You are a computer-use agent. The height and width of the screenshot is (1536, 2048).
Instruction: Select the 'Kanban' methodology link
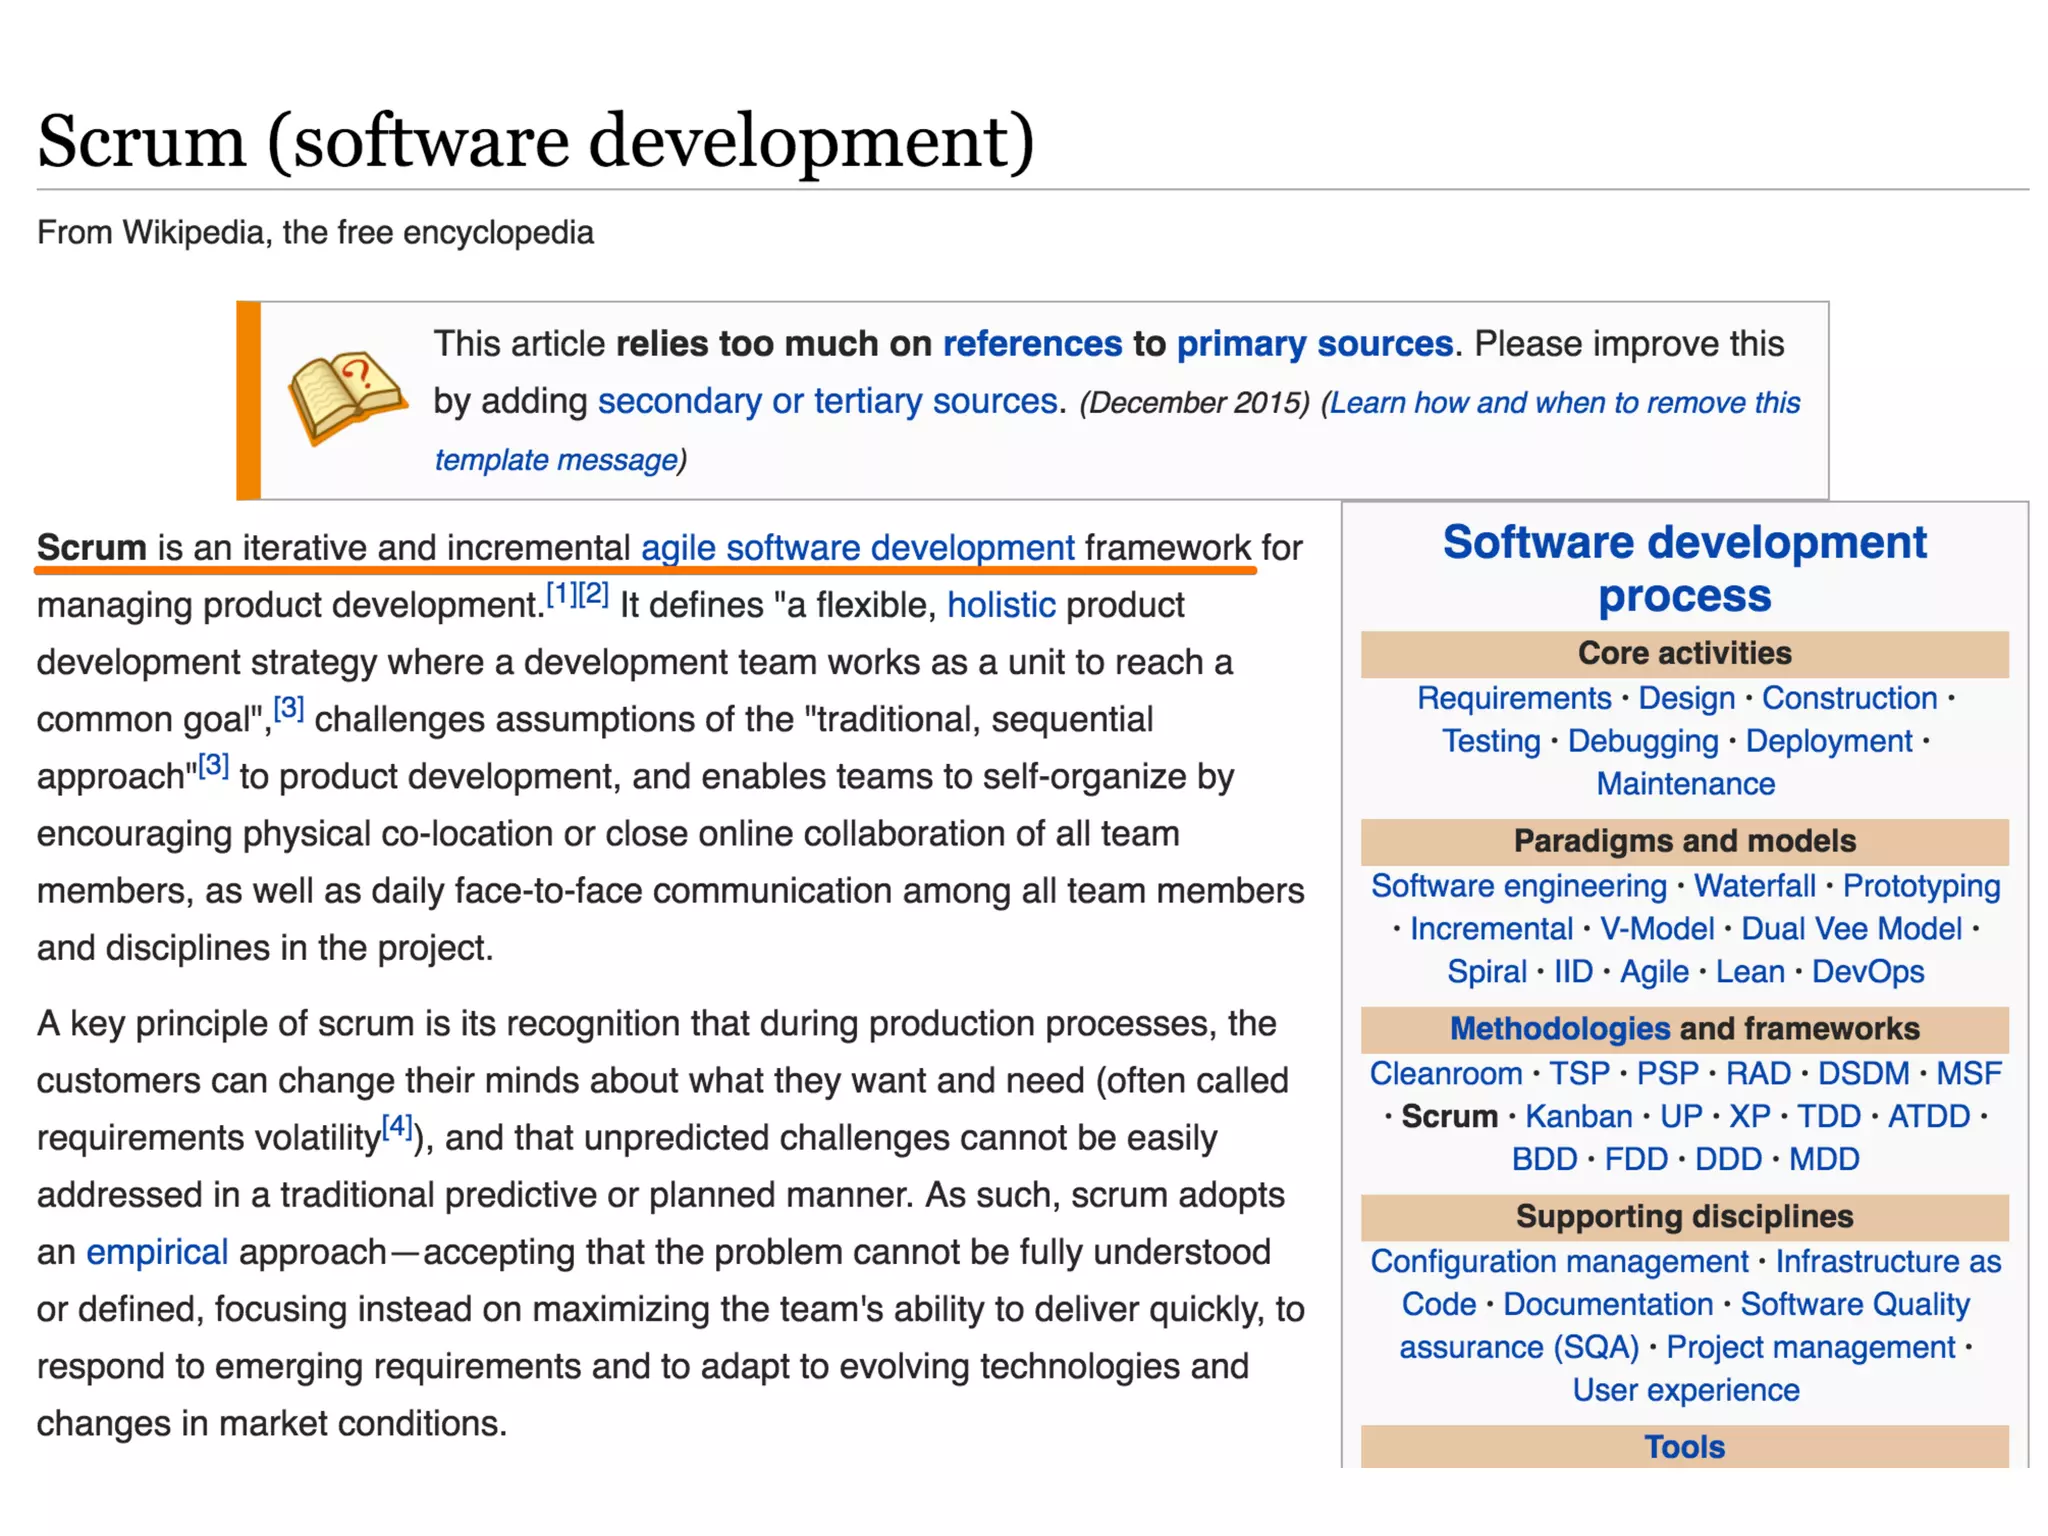pos(1578,1116)
